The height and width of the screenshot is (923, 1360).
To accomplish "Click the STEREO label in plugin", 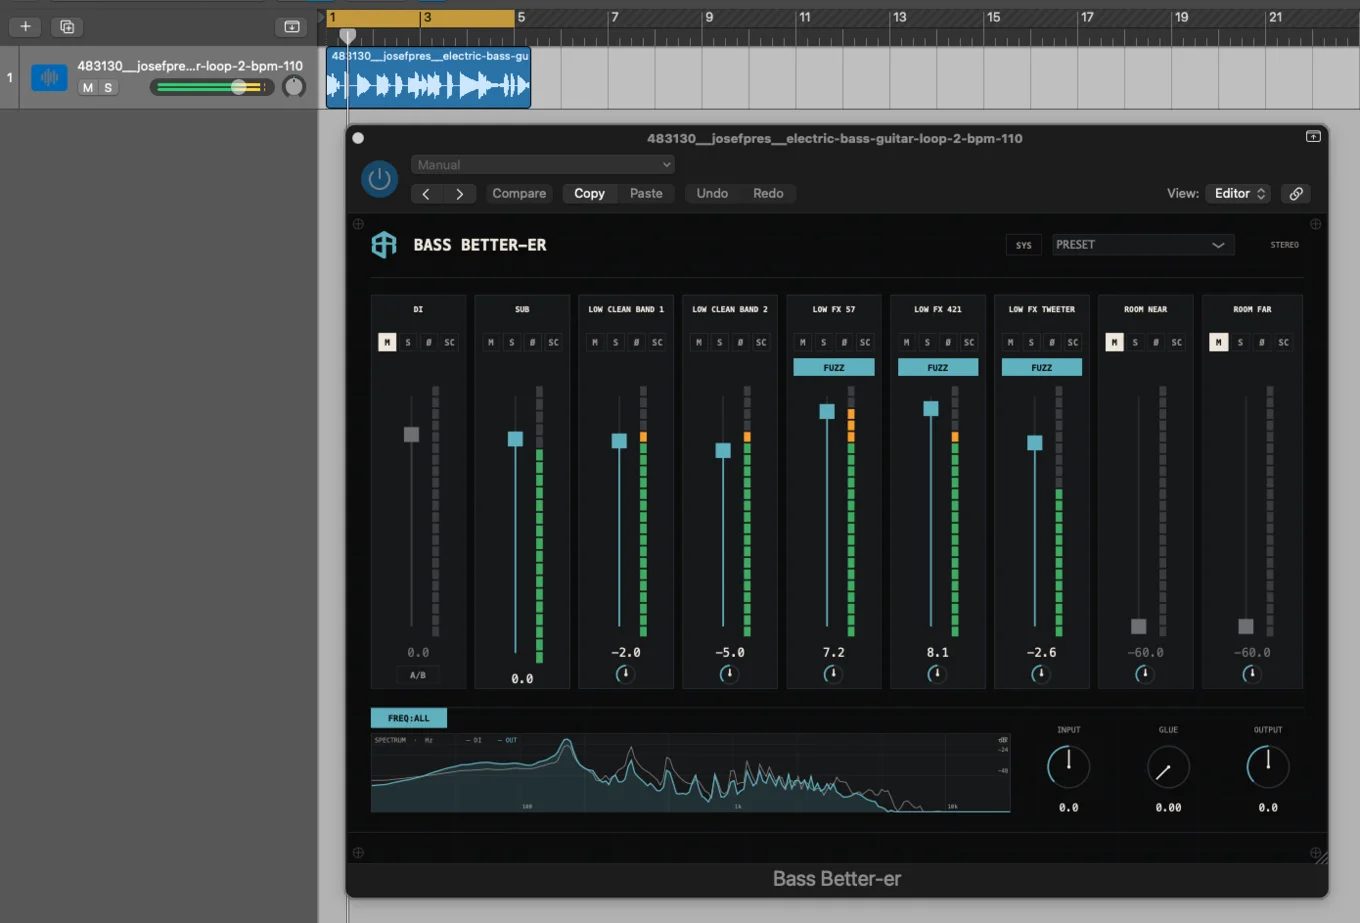I will (1284, 244).
